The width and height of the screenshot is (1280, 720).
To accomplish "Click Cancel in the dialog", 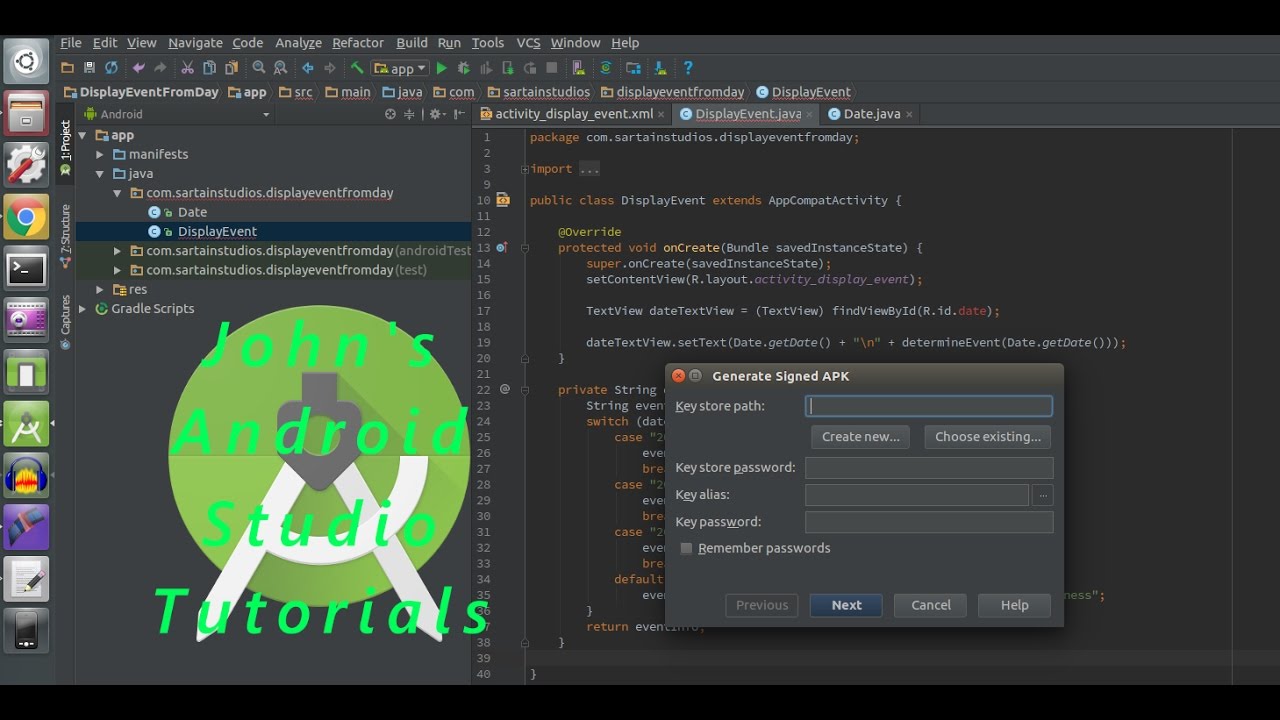I will point(931,605).
